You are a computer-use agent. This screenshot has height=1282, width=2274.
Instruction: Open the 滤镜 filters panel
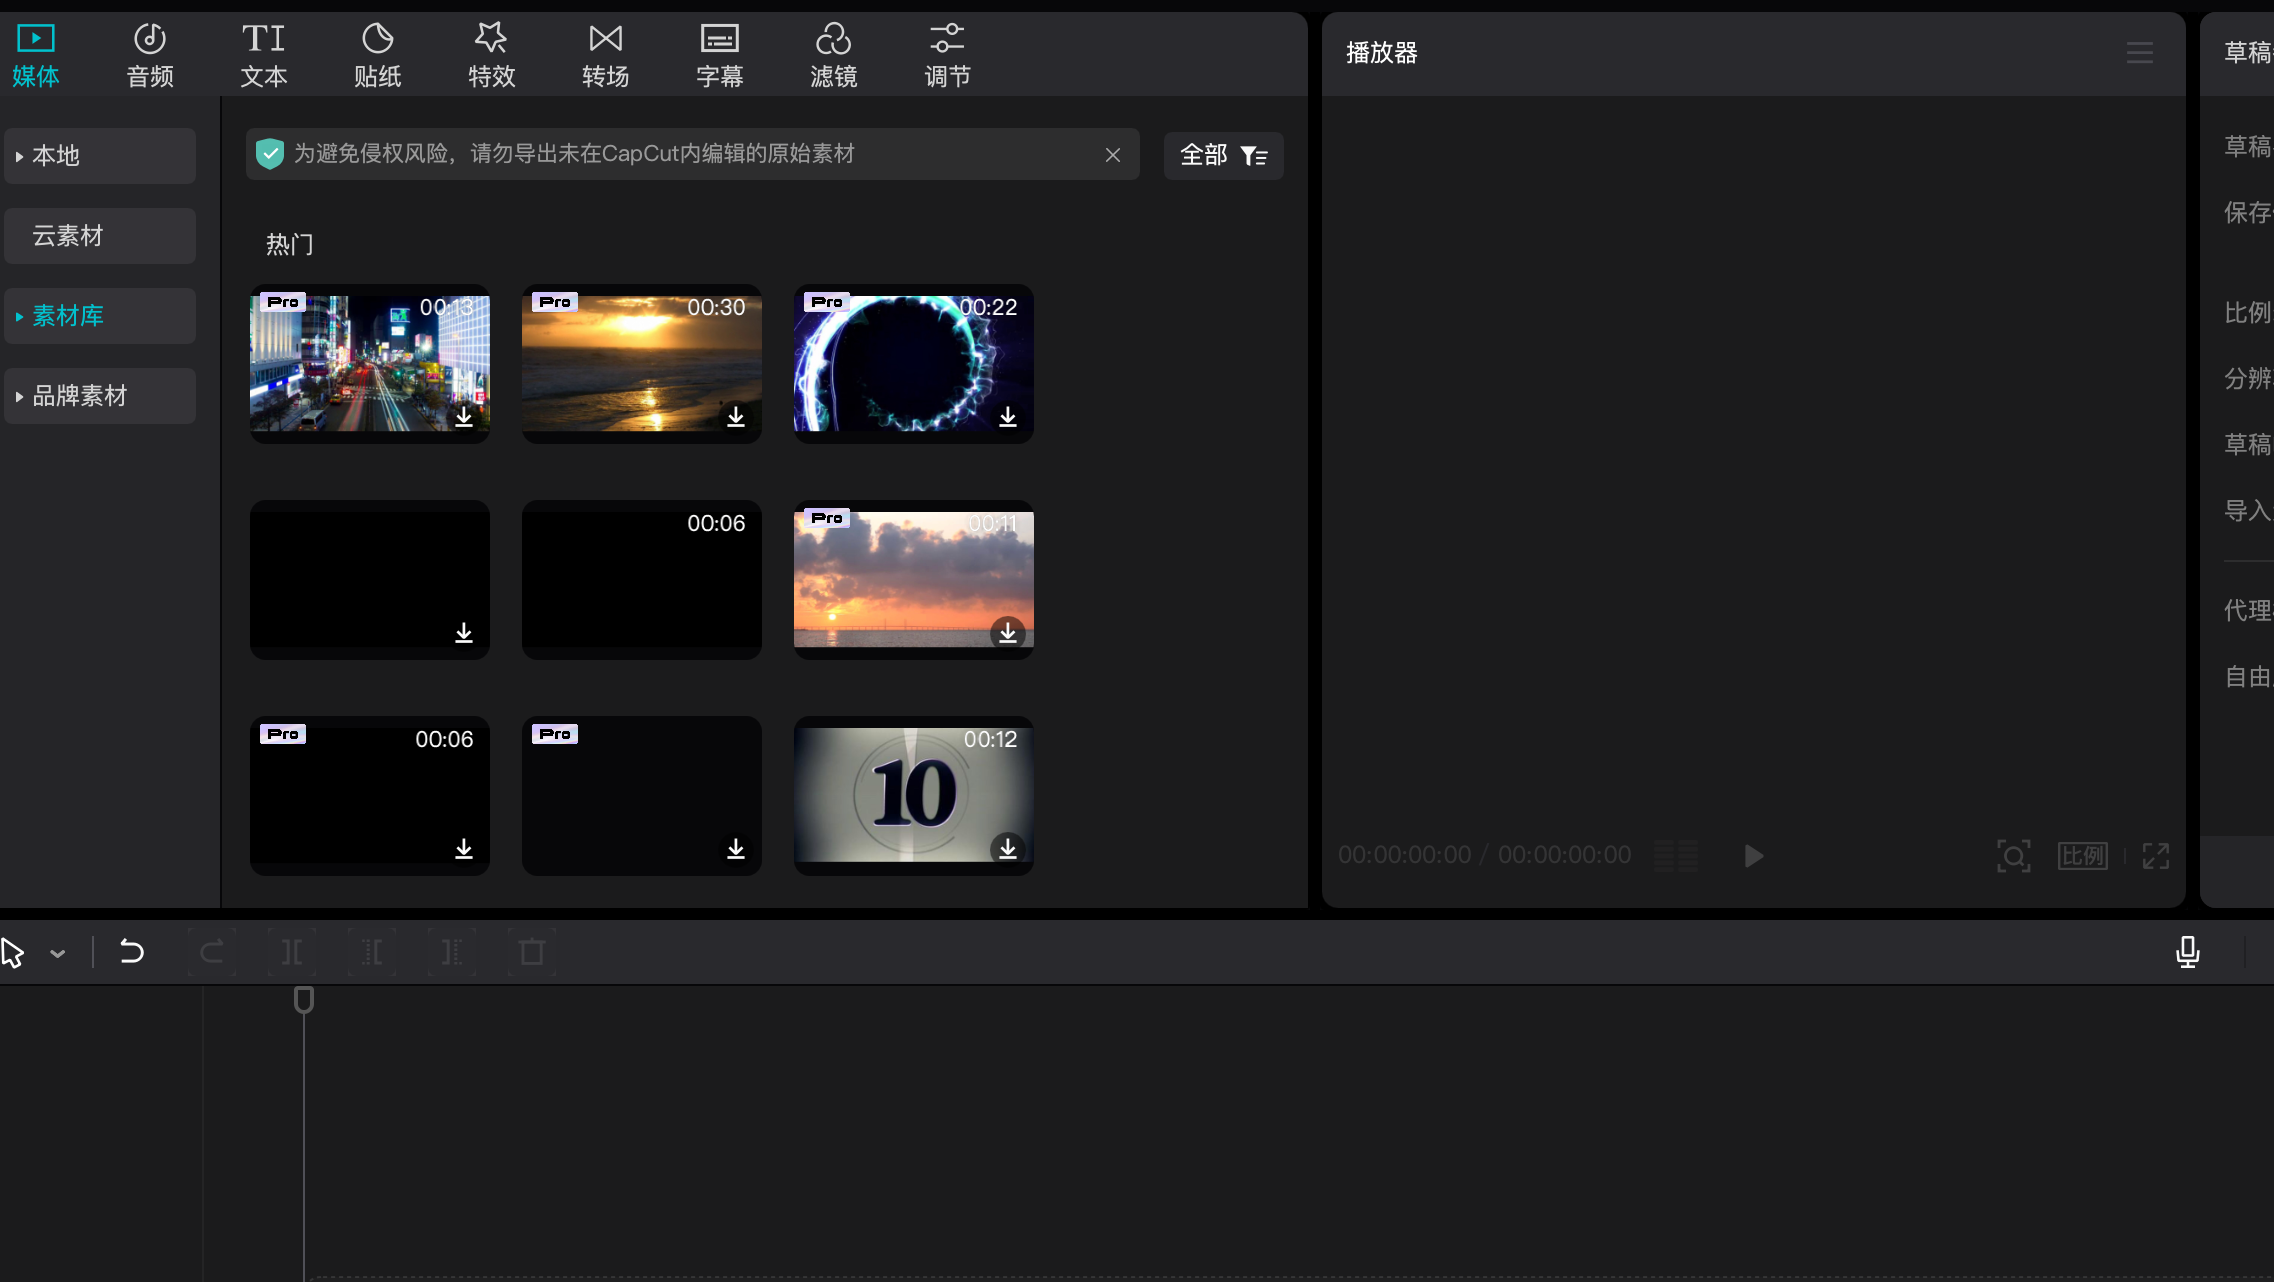click(833, 55)
